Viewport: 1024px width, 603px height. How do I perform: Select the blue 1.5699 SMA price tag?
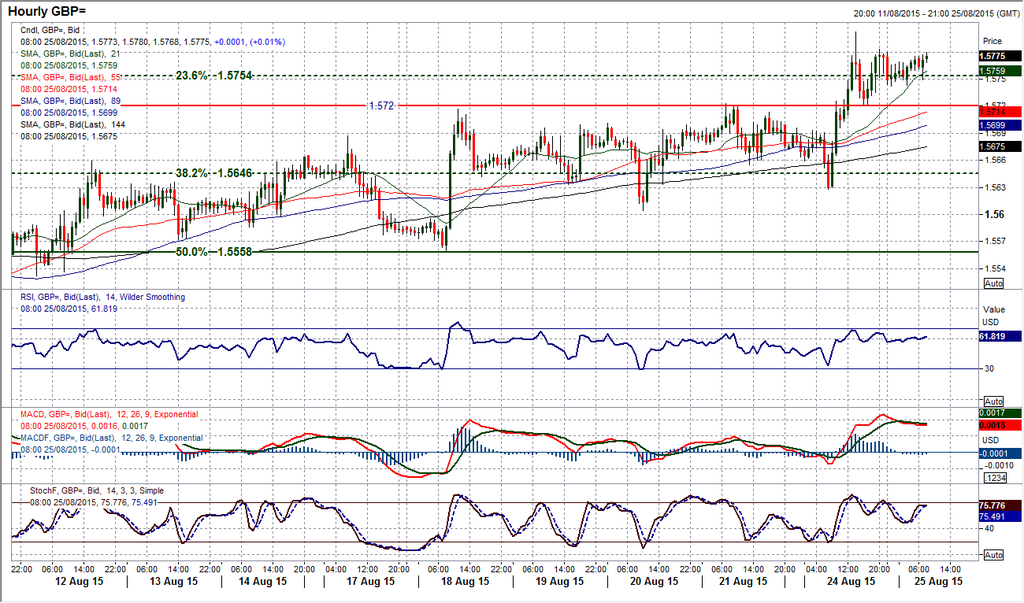pos(1000,125)
